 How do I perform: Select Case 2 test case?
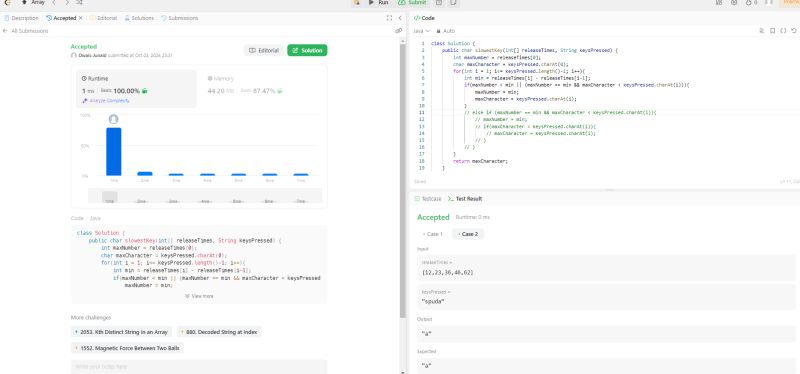point(468,234)
